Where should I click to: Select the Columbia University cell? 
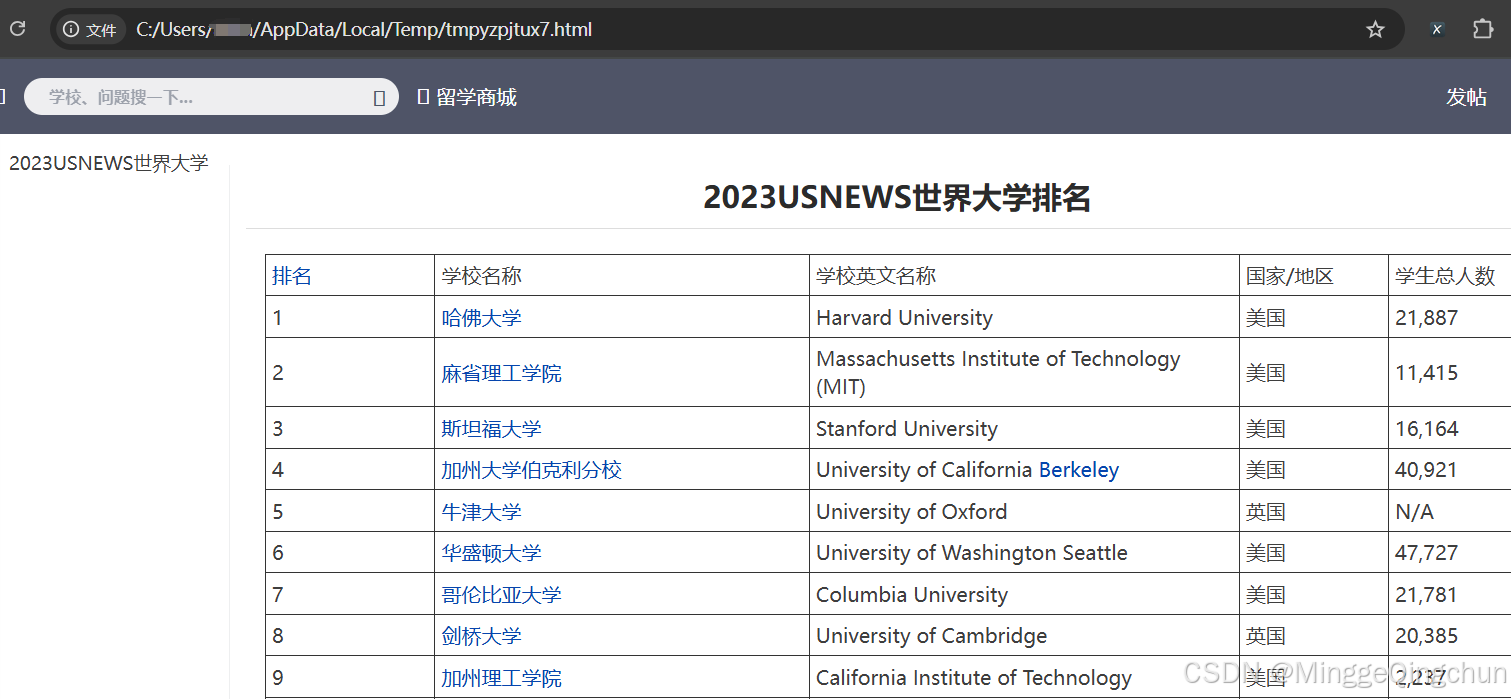click(x=1024, y=595)
